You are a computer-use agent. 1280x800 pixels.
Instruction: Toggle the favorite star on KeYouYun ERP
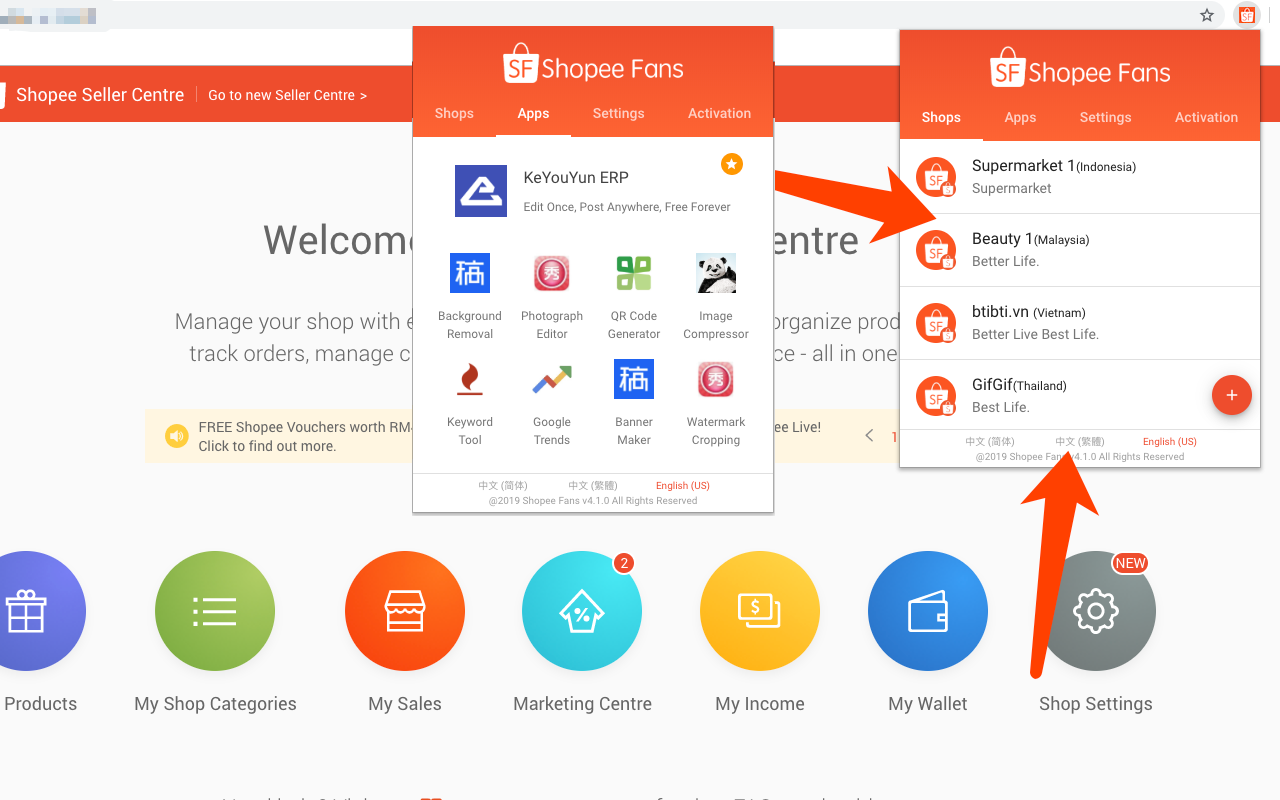coord(731,163)
